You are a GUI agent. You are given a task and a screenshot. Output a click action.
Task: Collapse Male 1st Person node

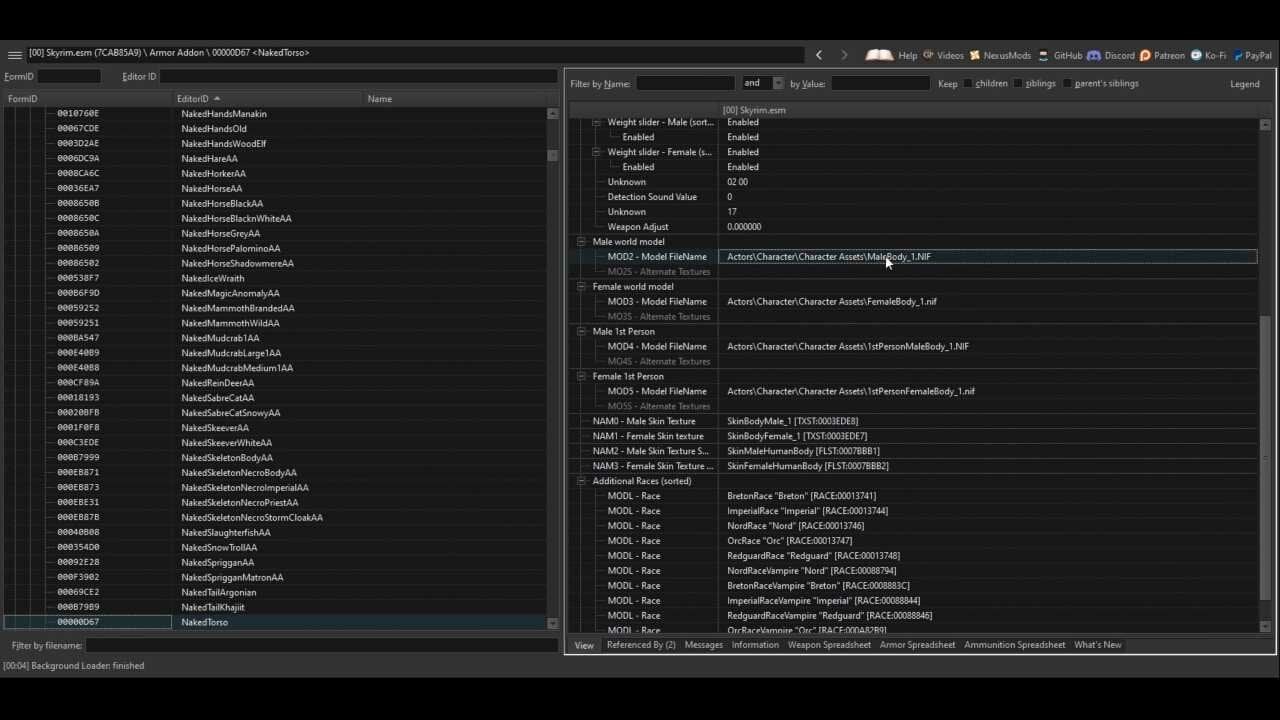tap(581, 332)
